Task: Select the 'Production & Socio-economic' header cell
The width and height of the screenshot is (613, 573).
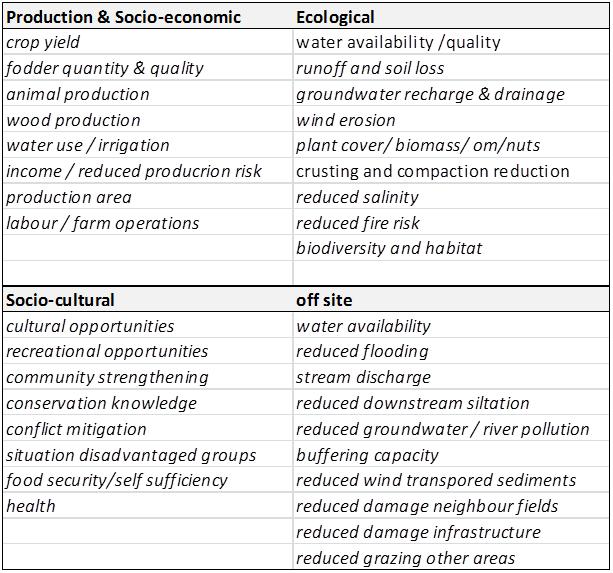Action: pyautogui.click(x=123, y=17)
